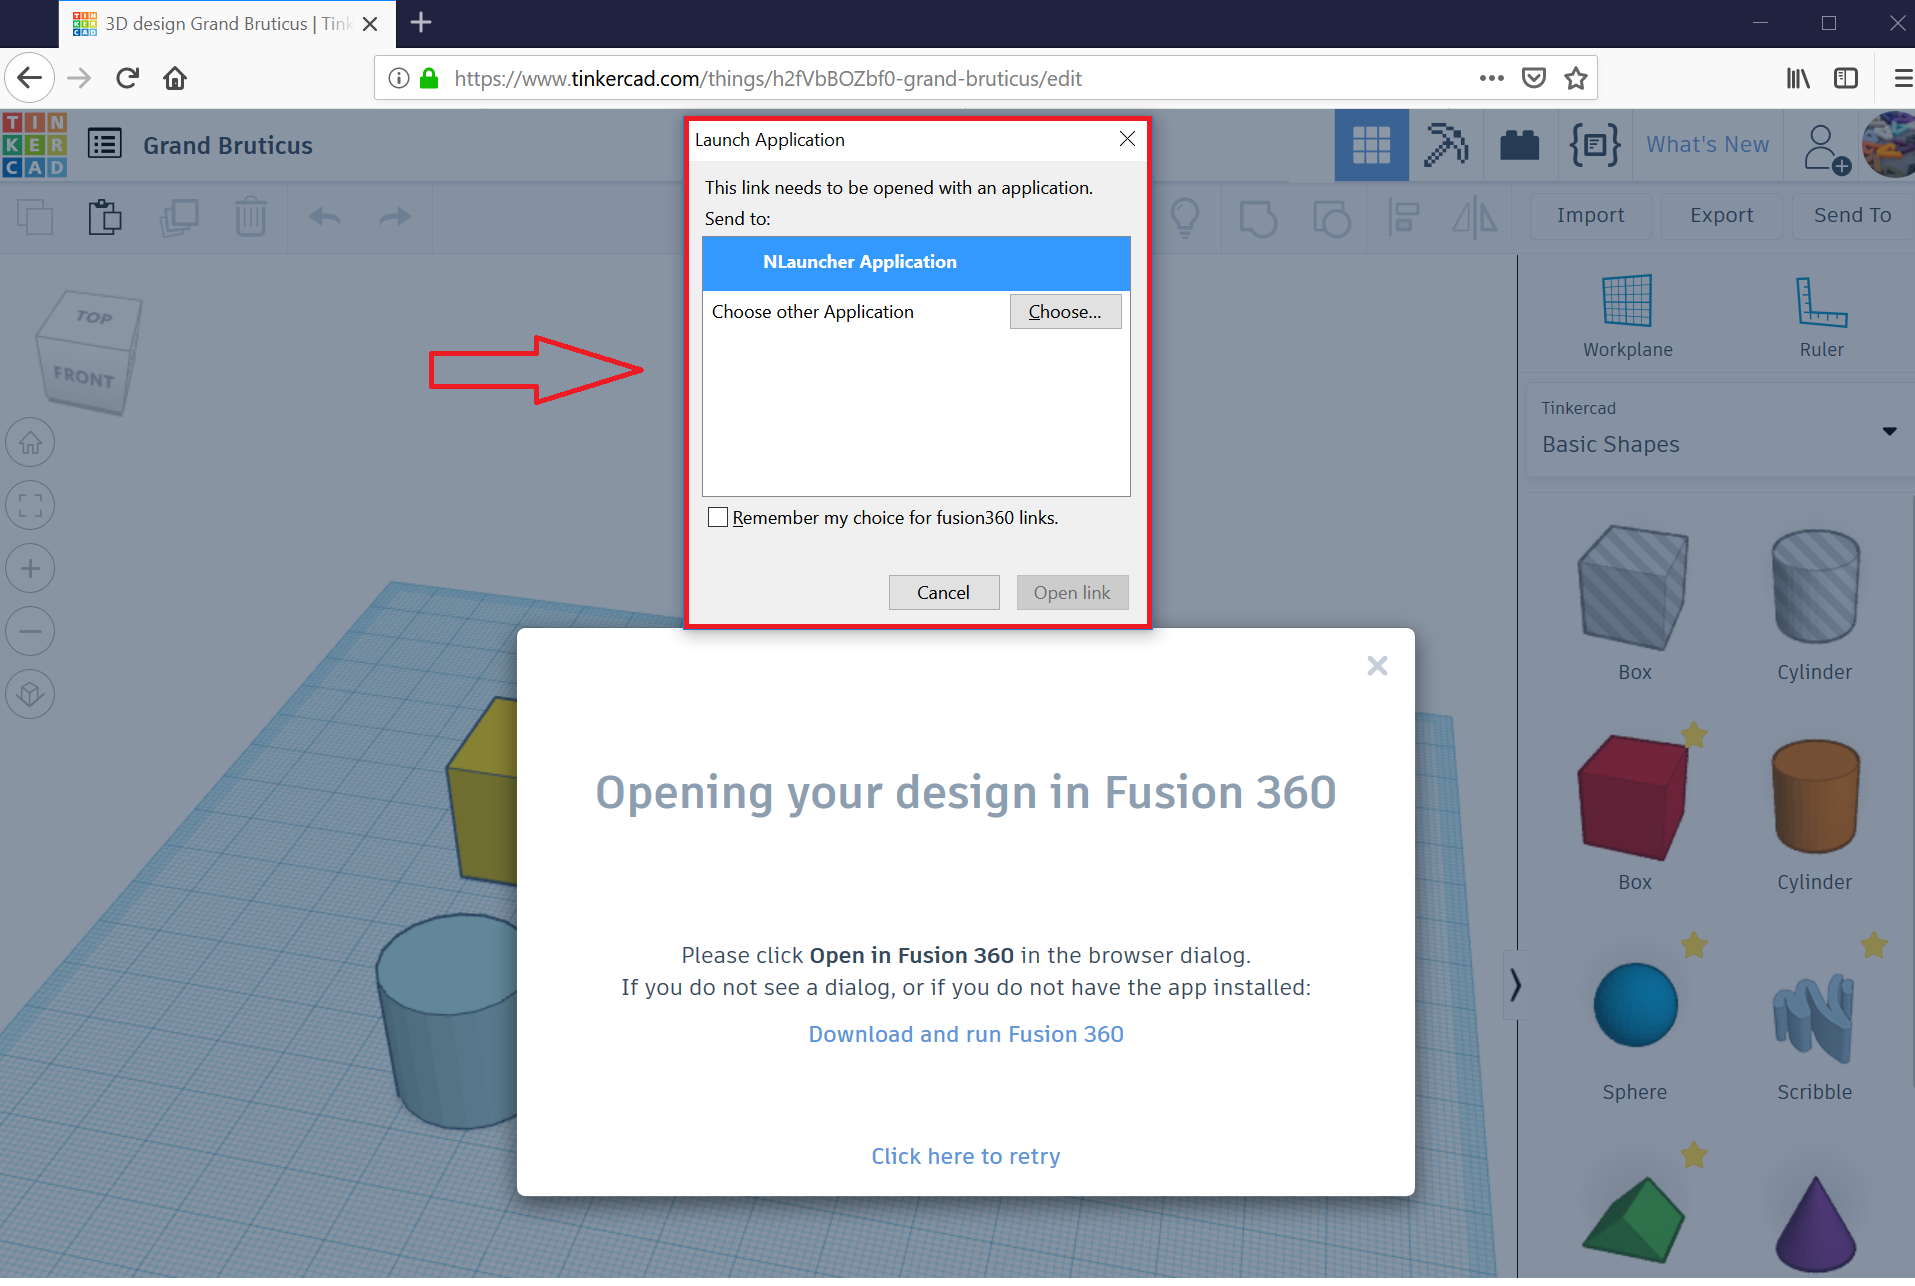1915x1286 pixels.
Task: Switch to the Grand Bruticus browser tab
Action: tap(210, 23)
